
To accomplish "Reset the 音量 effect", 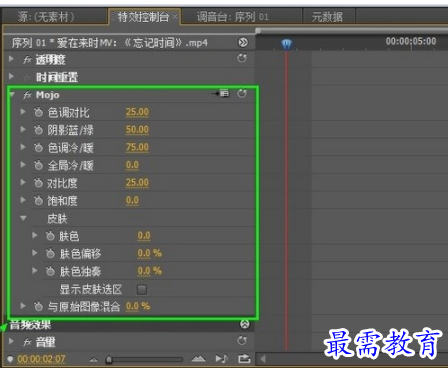I will pyautogui.click(x=242, y=340).
